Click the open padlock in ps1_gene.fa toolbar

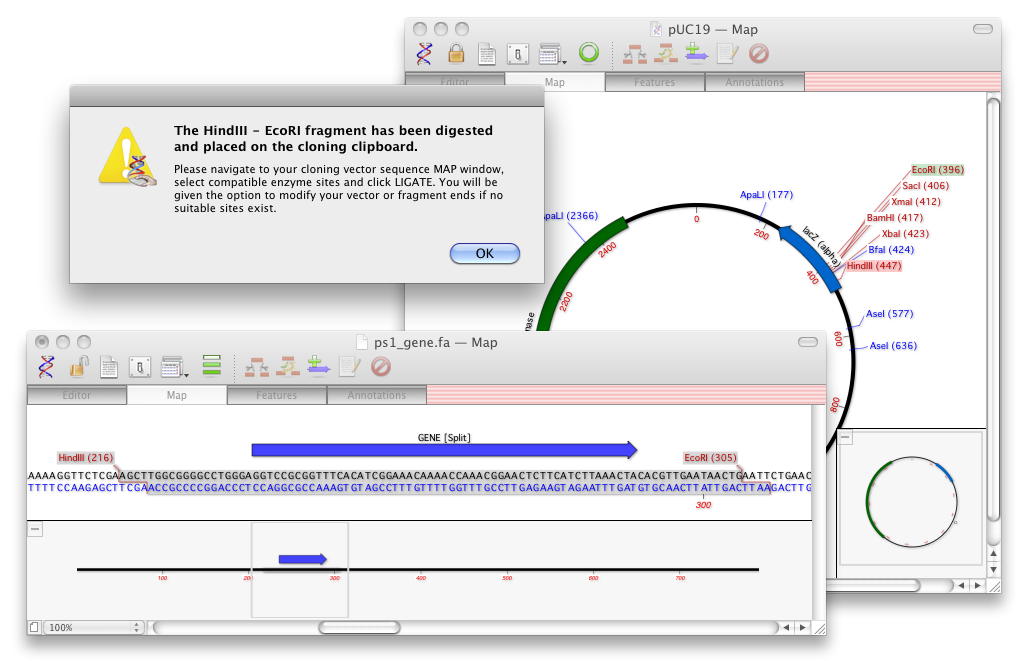point(78,367)
